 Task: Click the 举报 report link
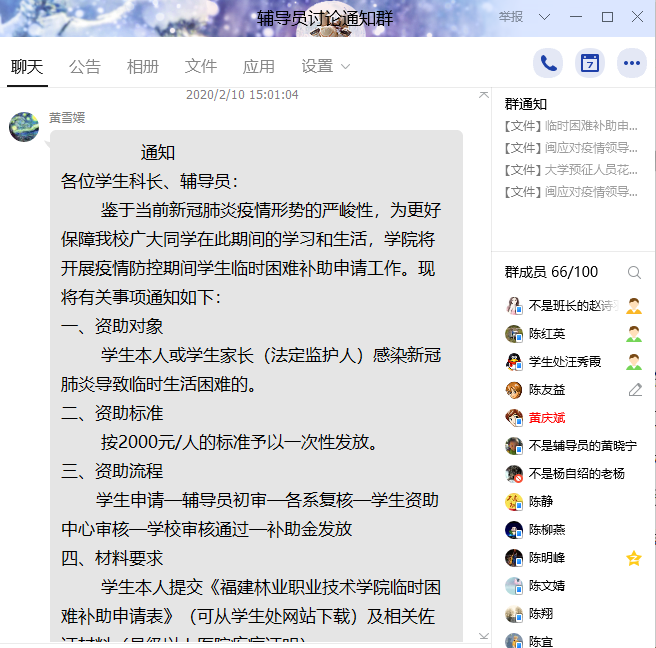[511, 17]
